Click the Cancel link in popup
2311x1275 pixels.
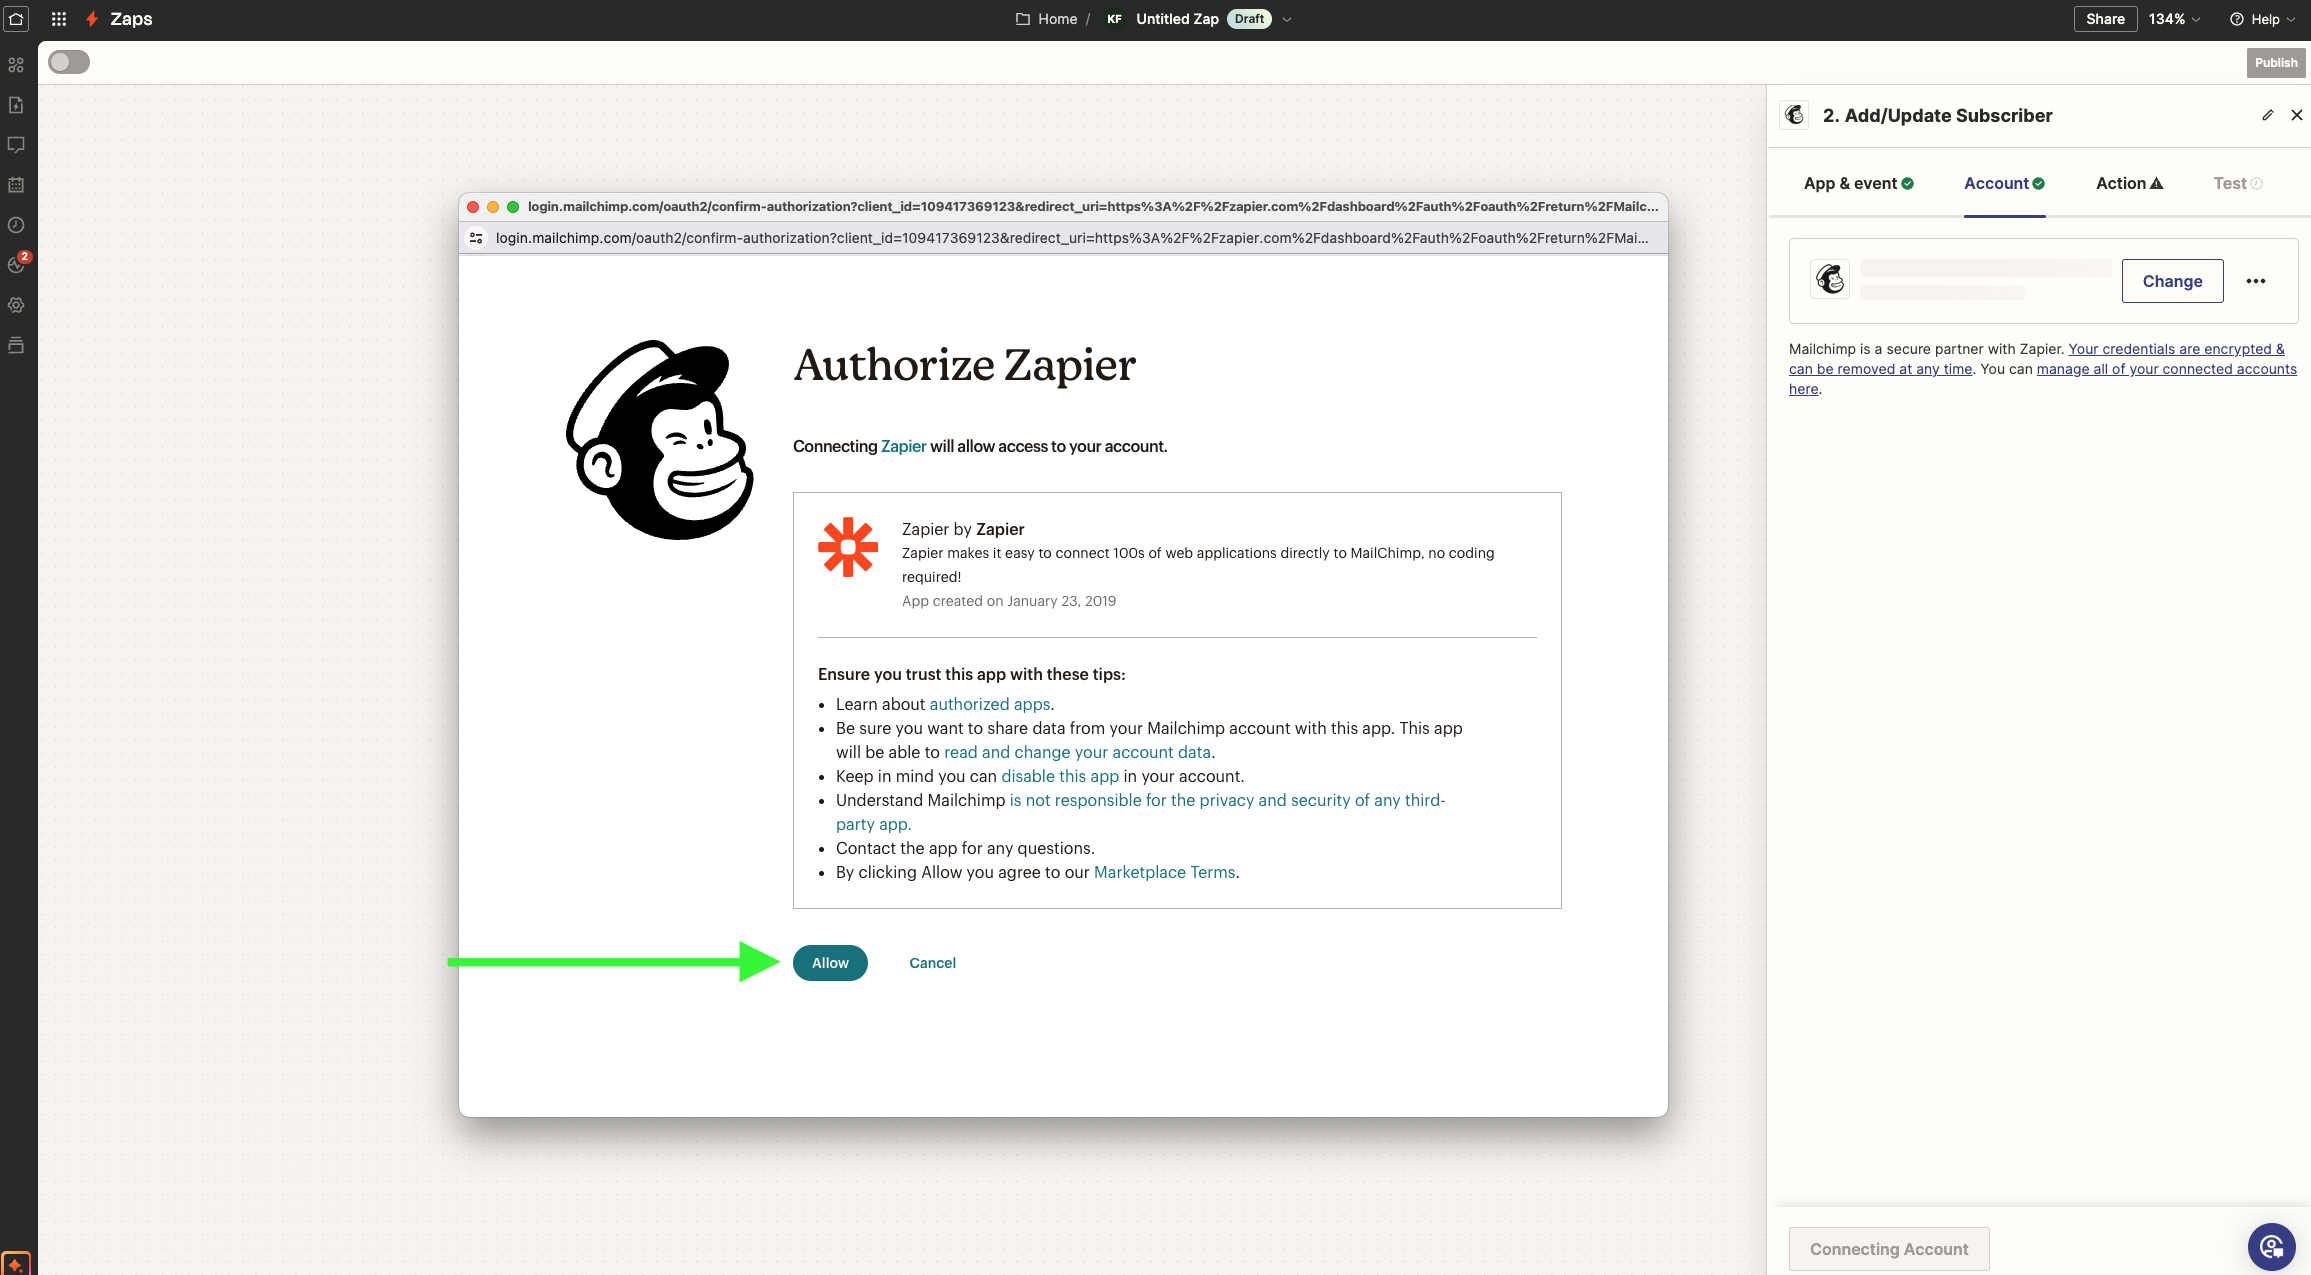tap(932, 963)
